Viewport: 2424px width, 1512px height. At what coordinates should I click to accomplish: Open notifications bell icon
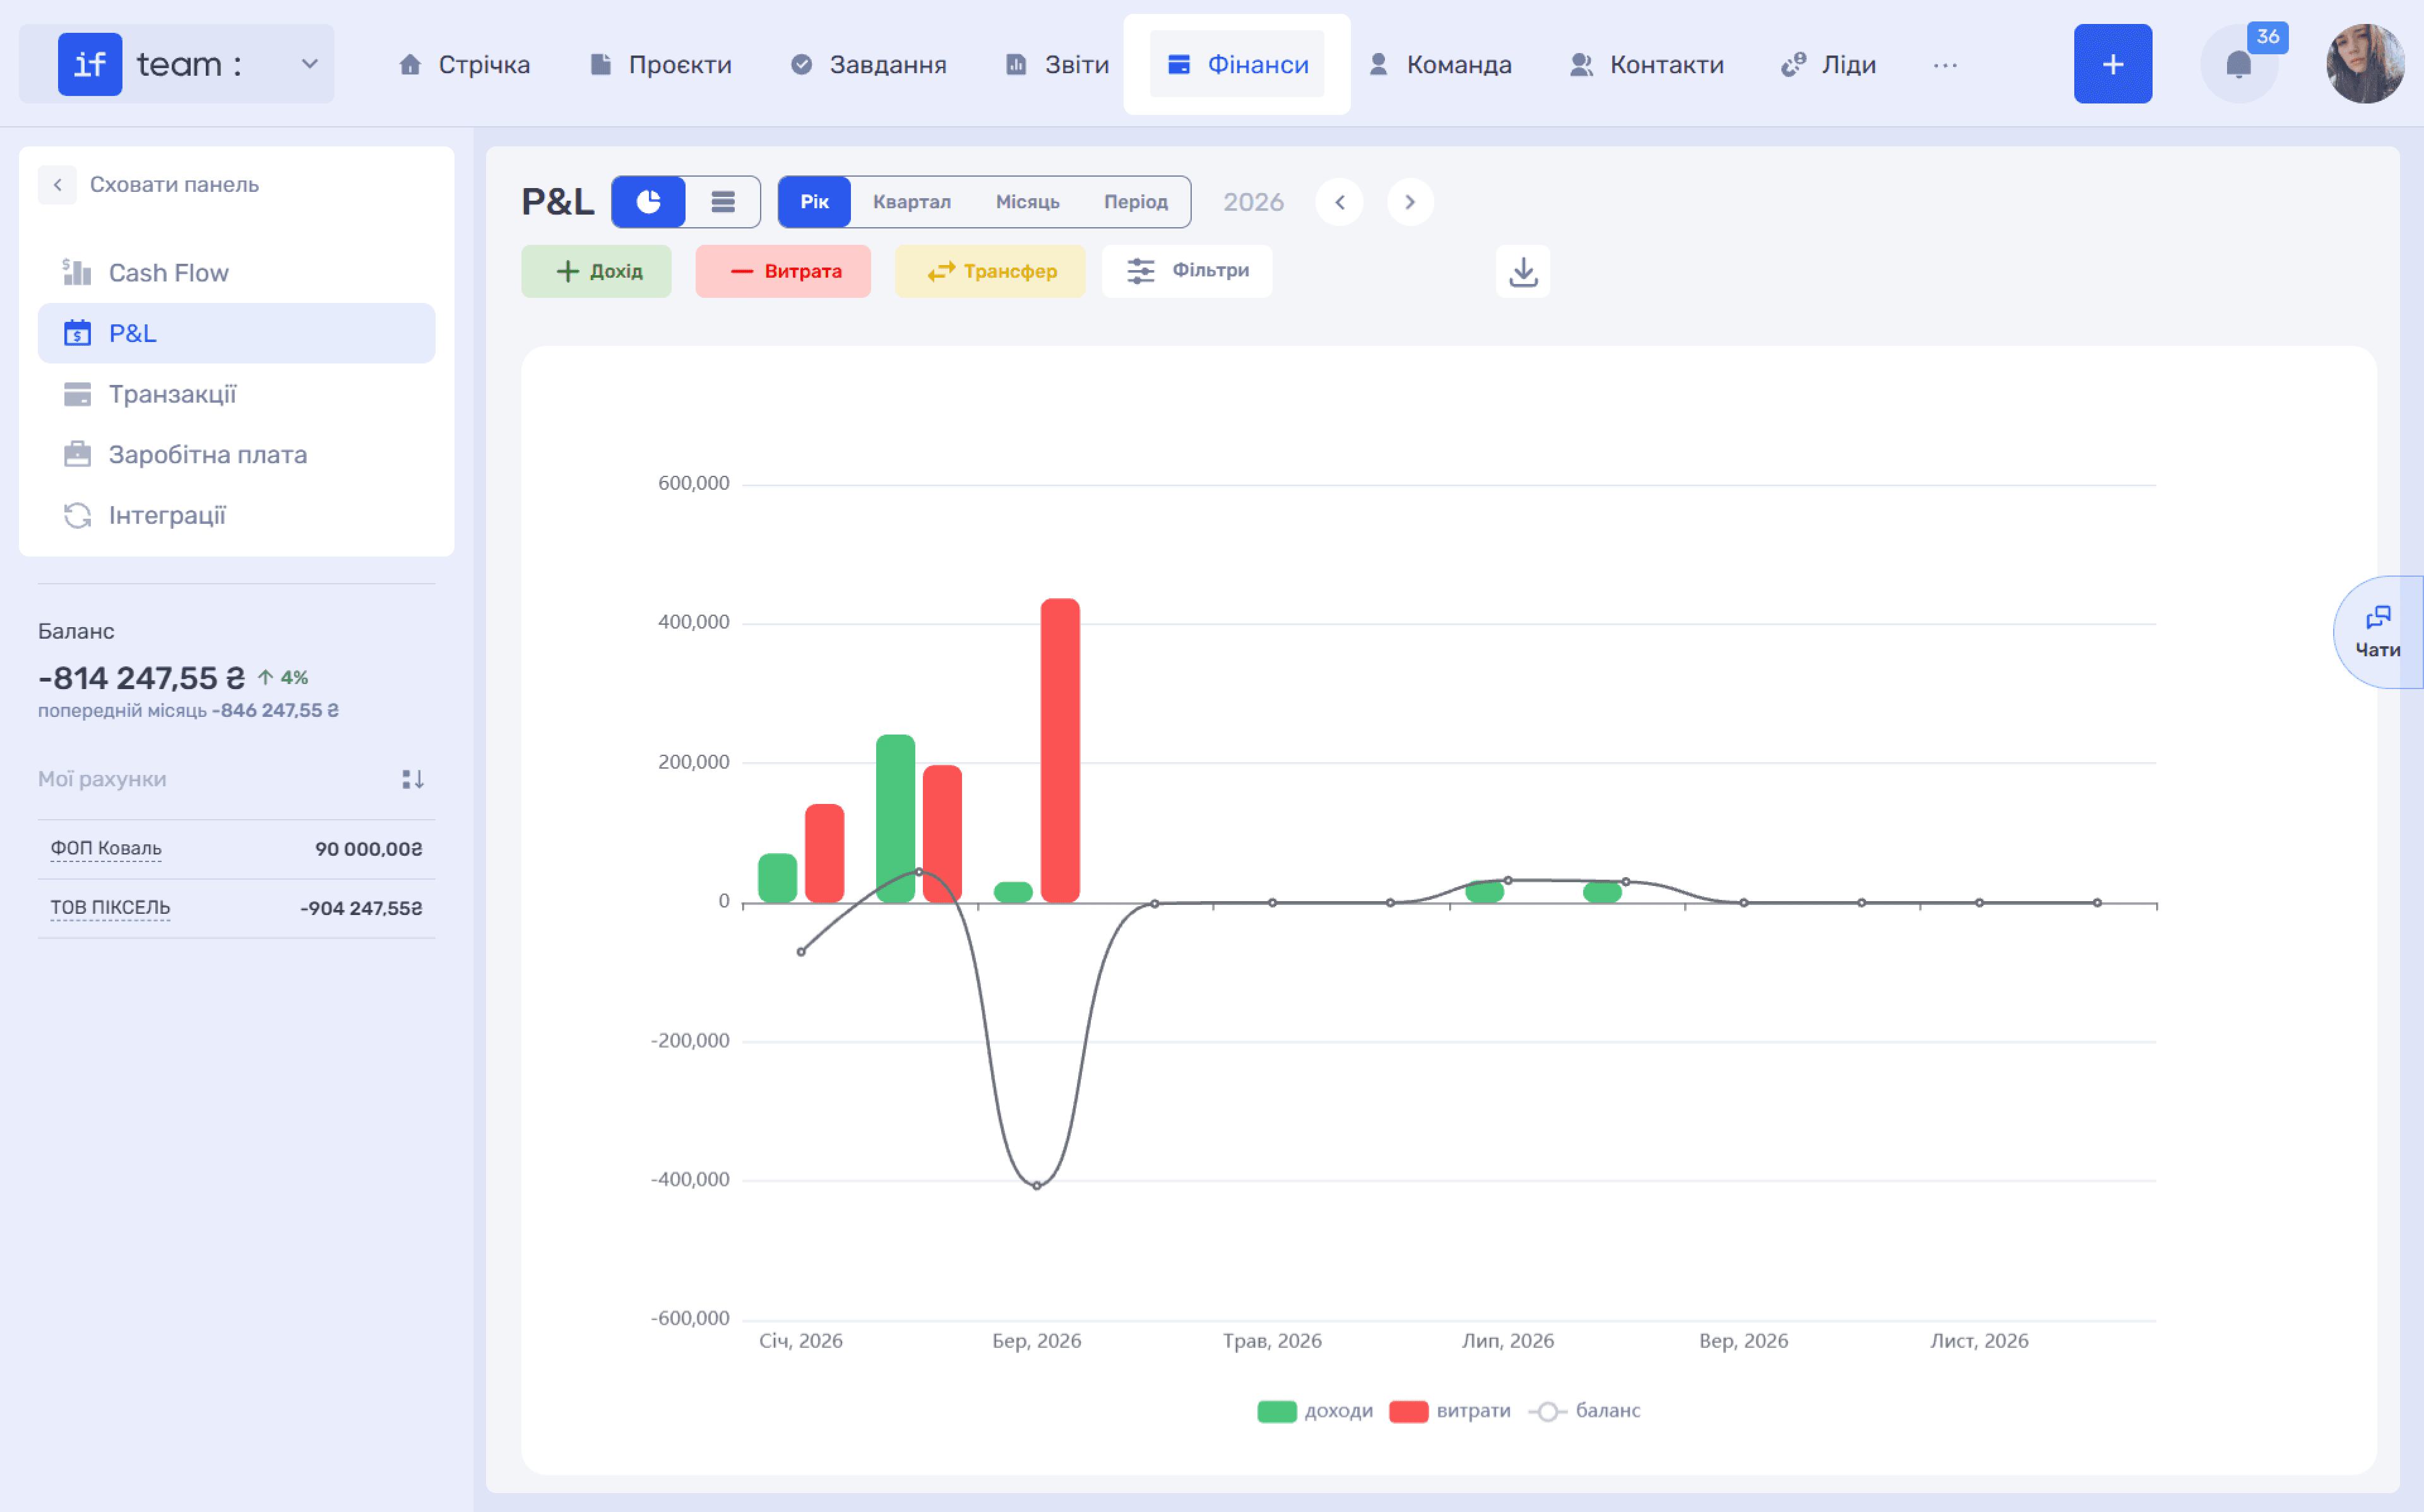tap(2239, 65)
